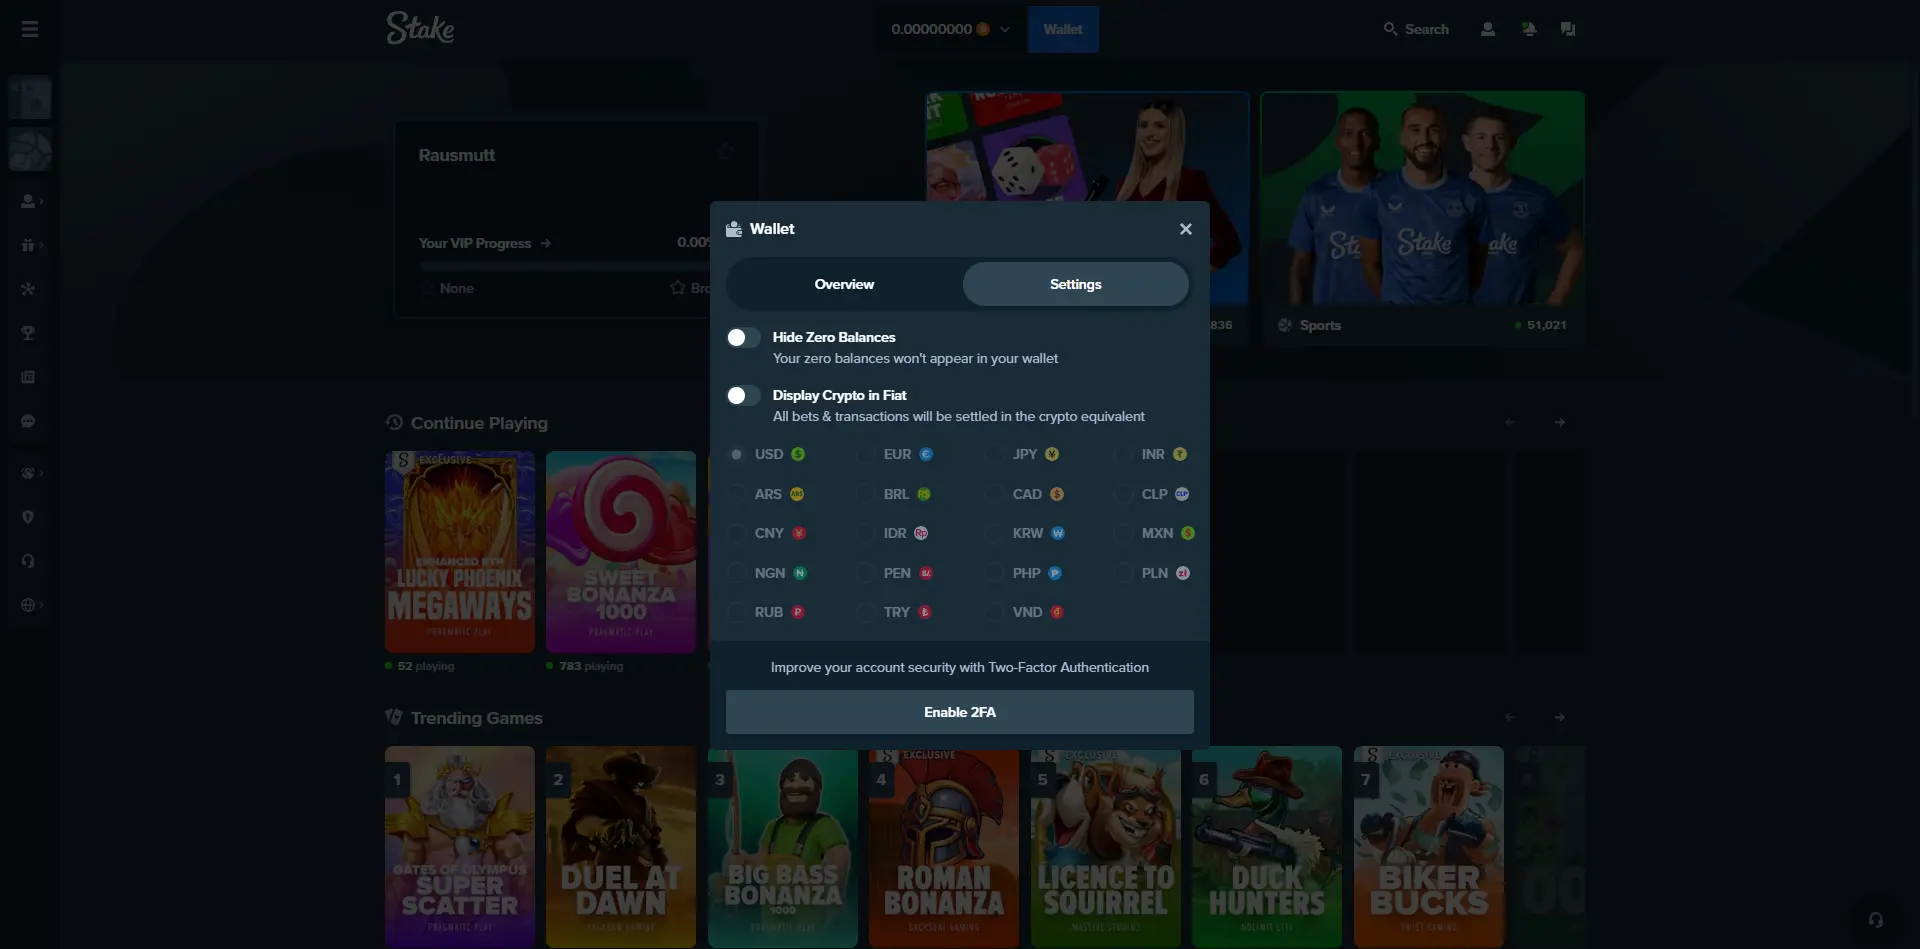Click the VIP progress bar

point(565,266)
